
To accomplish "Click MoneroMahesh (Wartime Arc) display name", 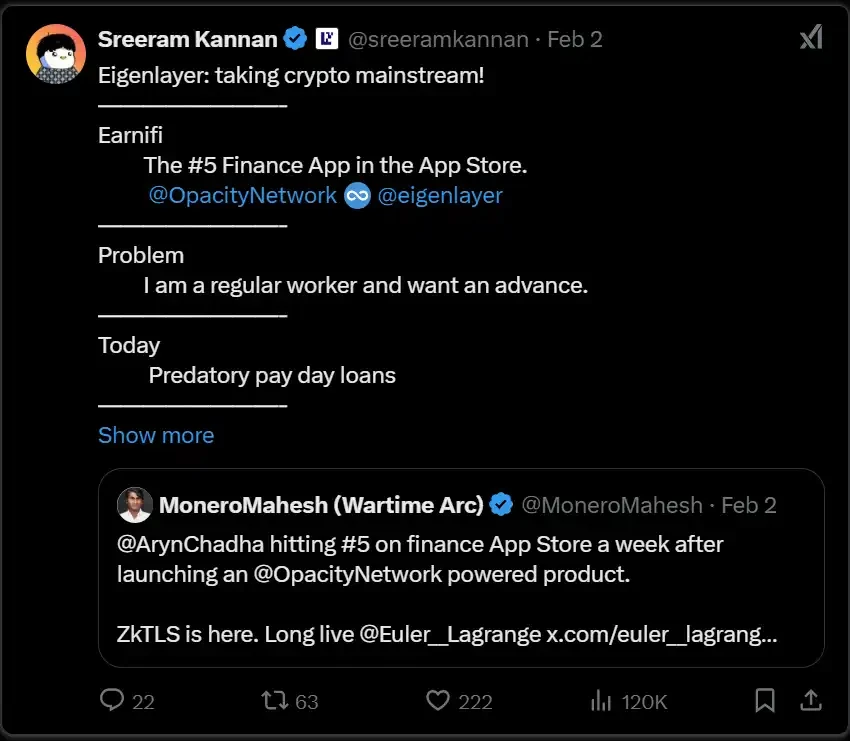I will tap(321, 505).
